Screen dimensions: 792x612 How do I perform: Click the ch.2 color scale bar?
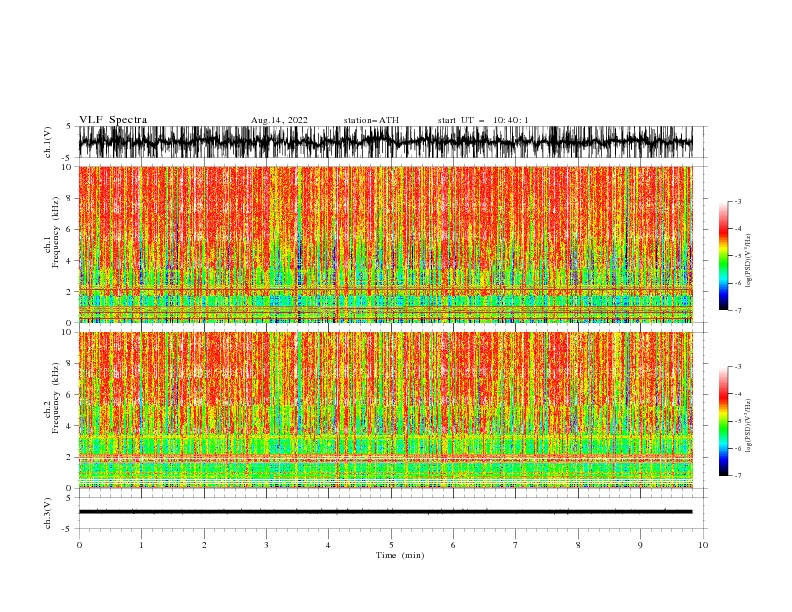pos(723,421)
